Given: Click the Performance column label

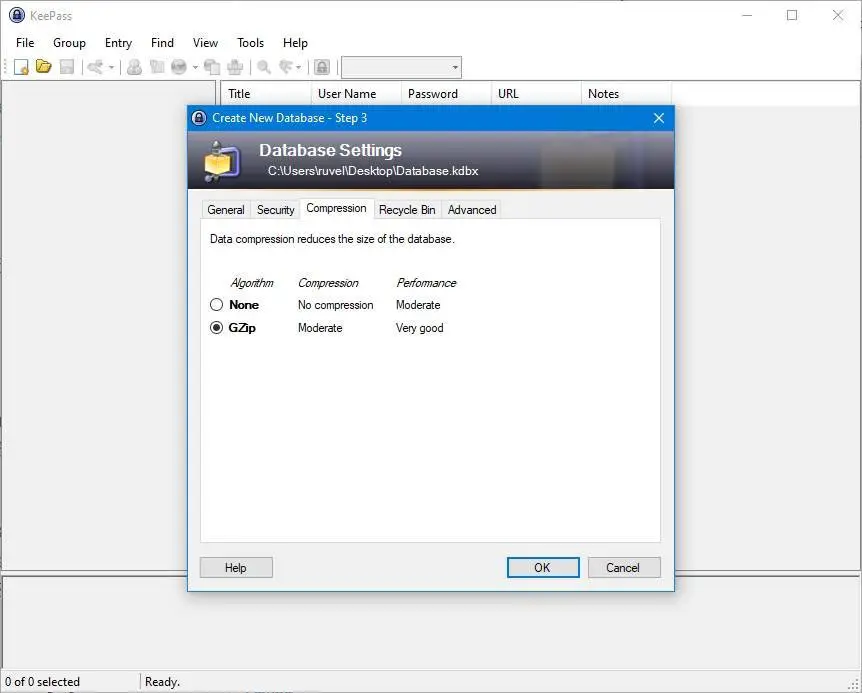Looking at the screenshot, I should (426, 283).
